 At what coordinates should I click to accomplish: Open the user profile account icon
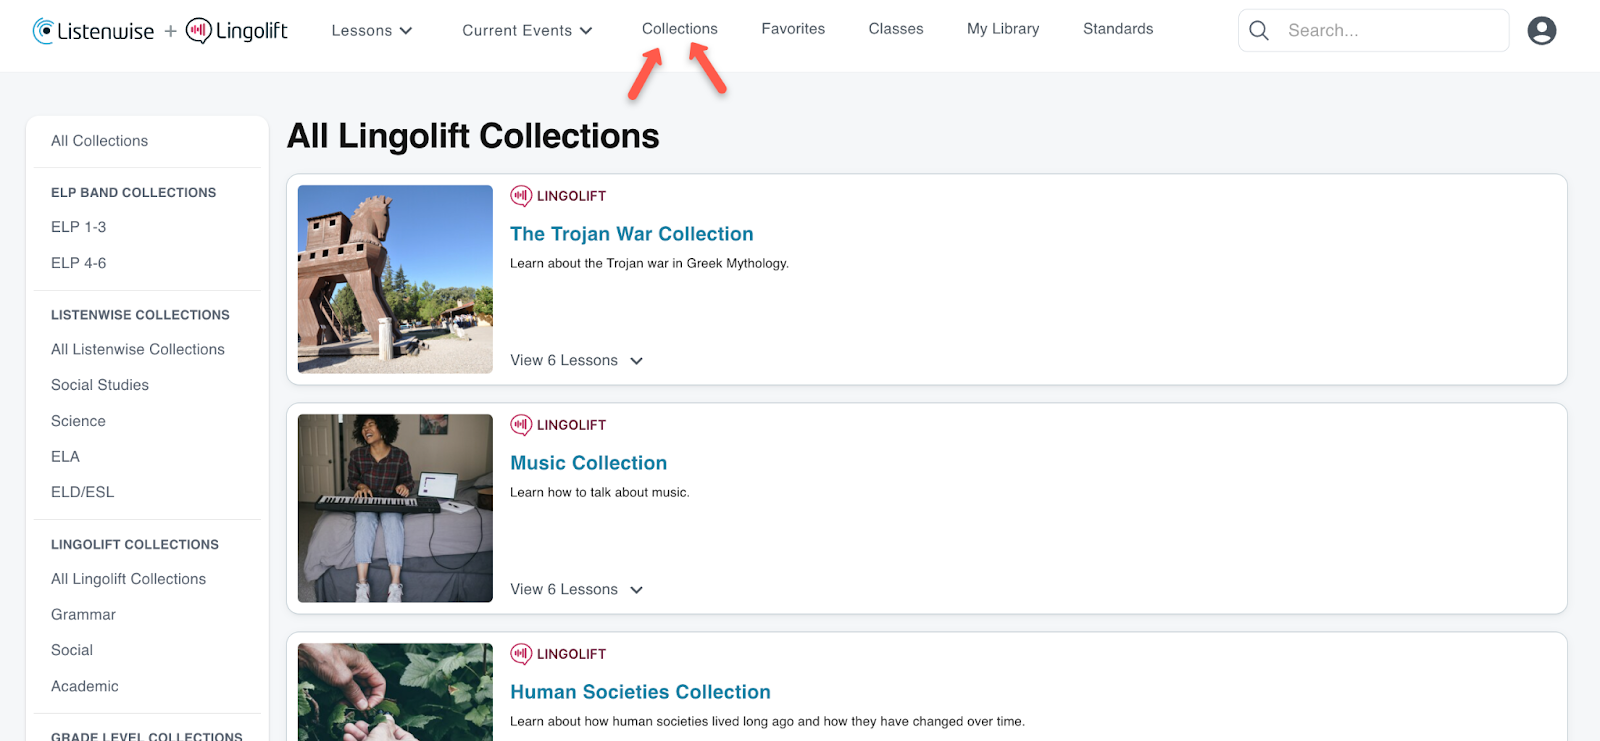(x=1541, y=31)
